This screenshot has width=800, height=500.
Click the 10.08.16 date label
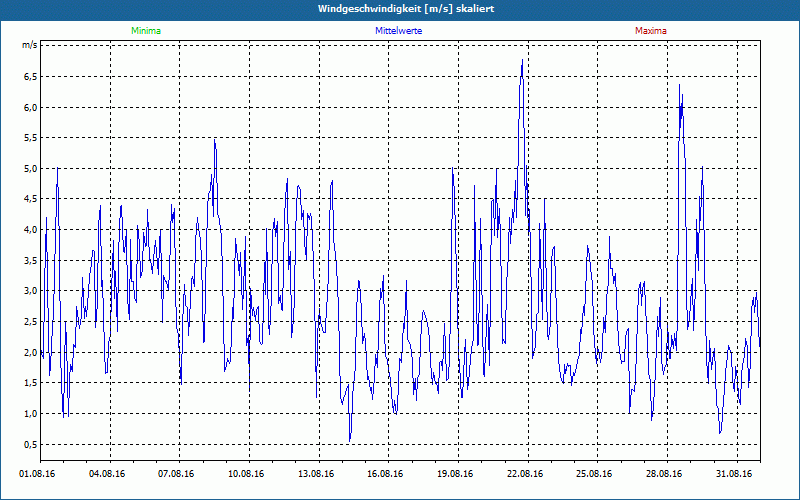click(x=245, y=474)
